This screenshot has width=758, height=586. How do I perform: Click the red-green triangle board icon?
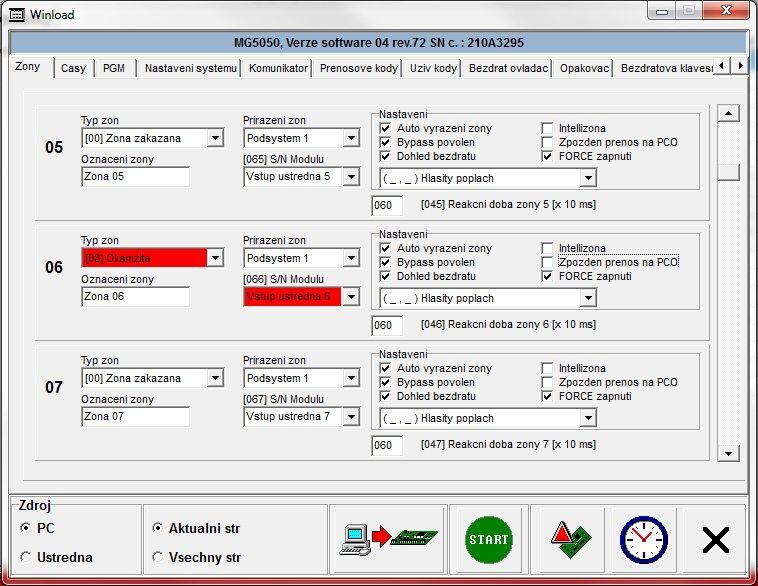click(567, 539)
